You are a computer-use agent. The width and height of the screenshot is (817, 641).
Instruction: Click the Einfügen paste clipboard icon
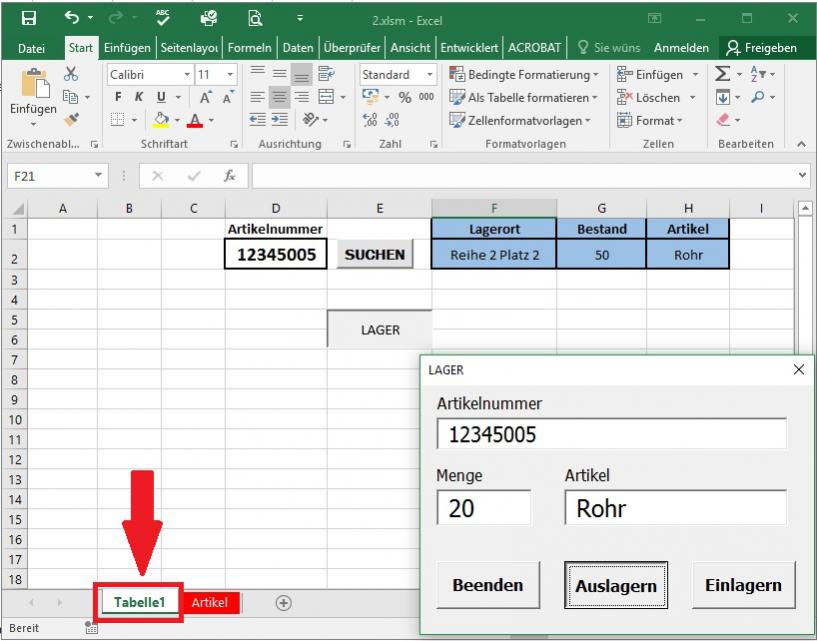35,84
